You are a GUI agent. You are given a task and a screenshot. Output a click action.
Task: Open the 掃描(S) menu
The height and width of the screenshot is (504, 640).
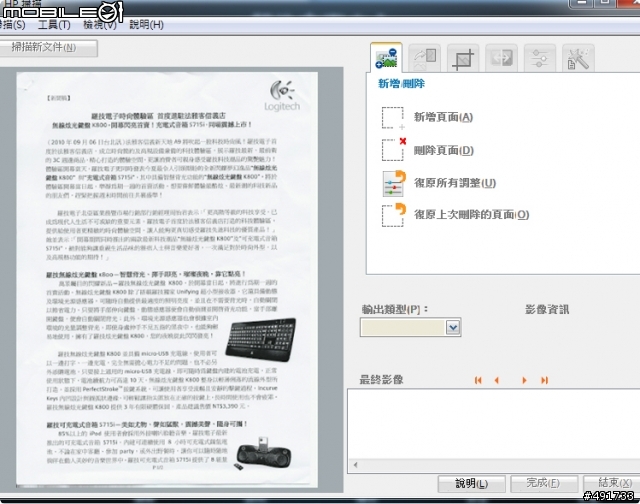point(12,25)
